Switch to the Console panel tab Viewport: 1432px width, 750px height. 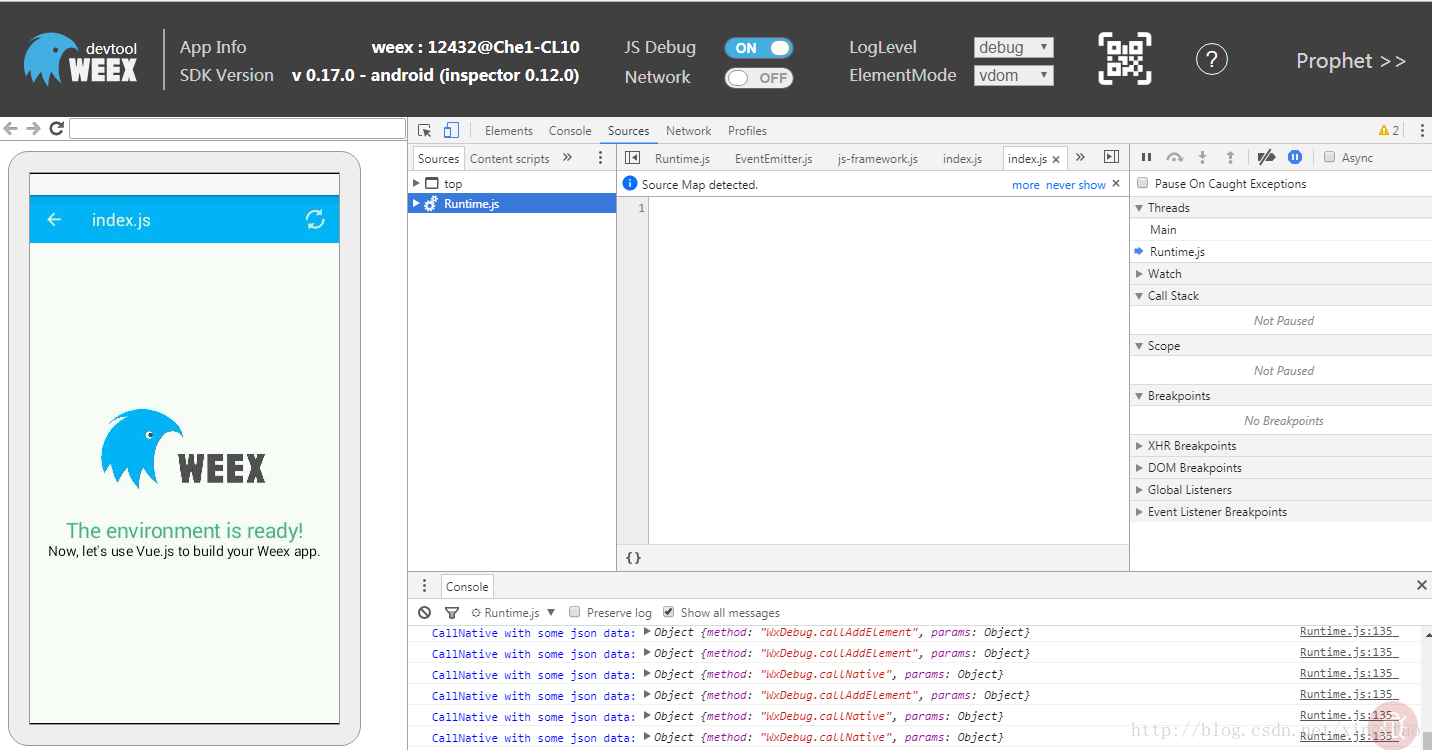click(570, 131)
